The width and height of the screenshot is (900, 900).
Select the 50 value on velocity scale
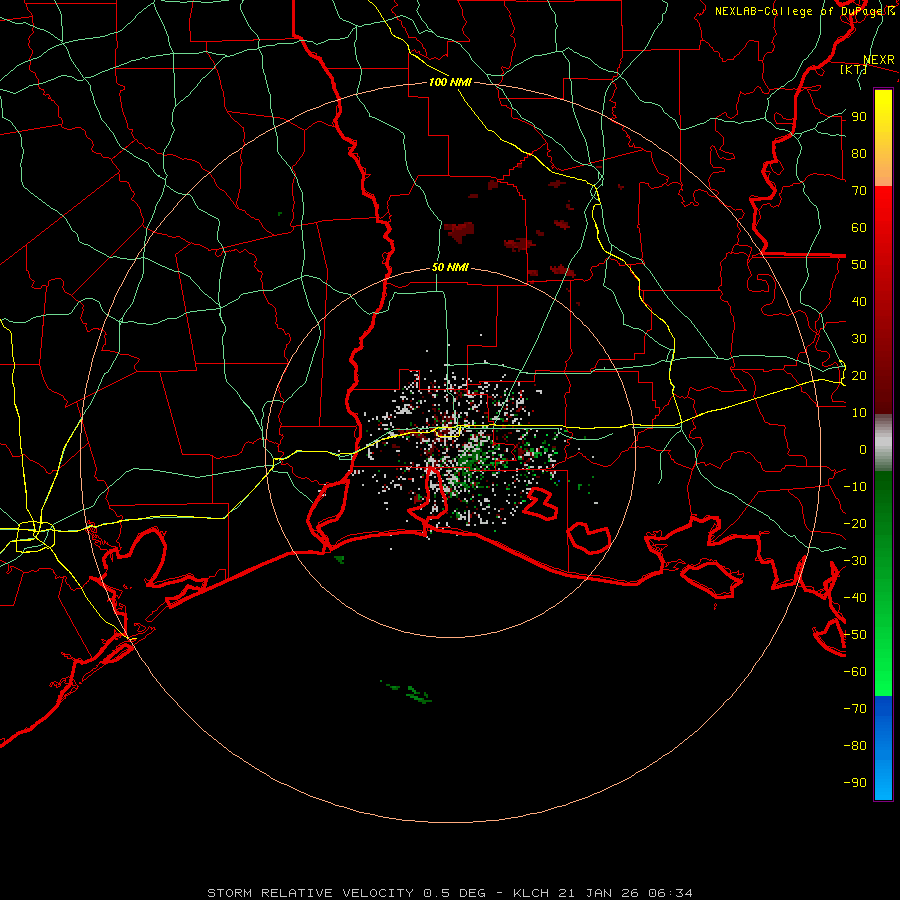click(859, 265)
